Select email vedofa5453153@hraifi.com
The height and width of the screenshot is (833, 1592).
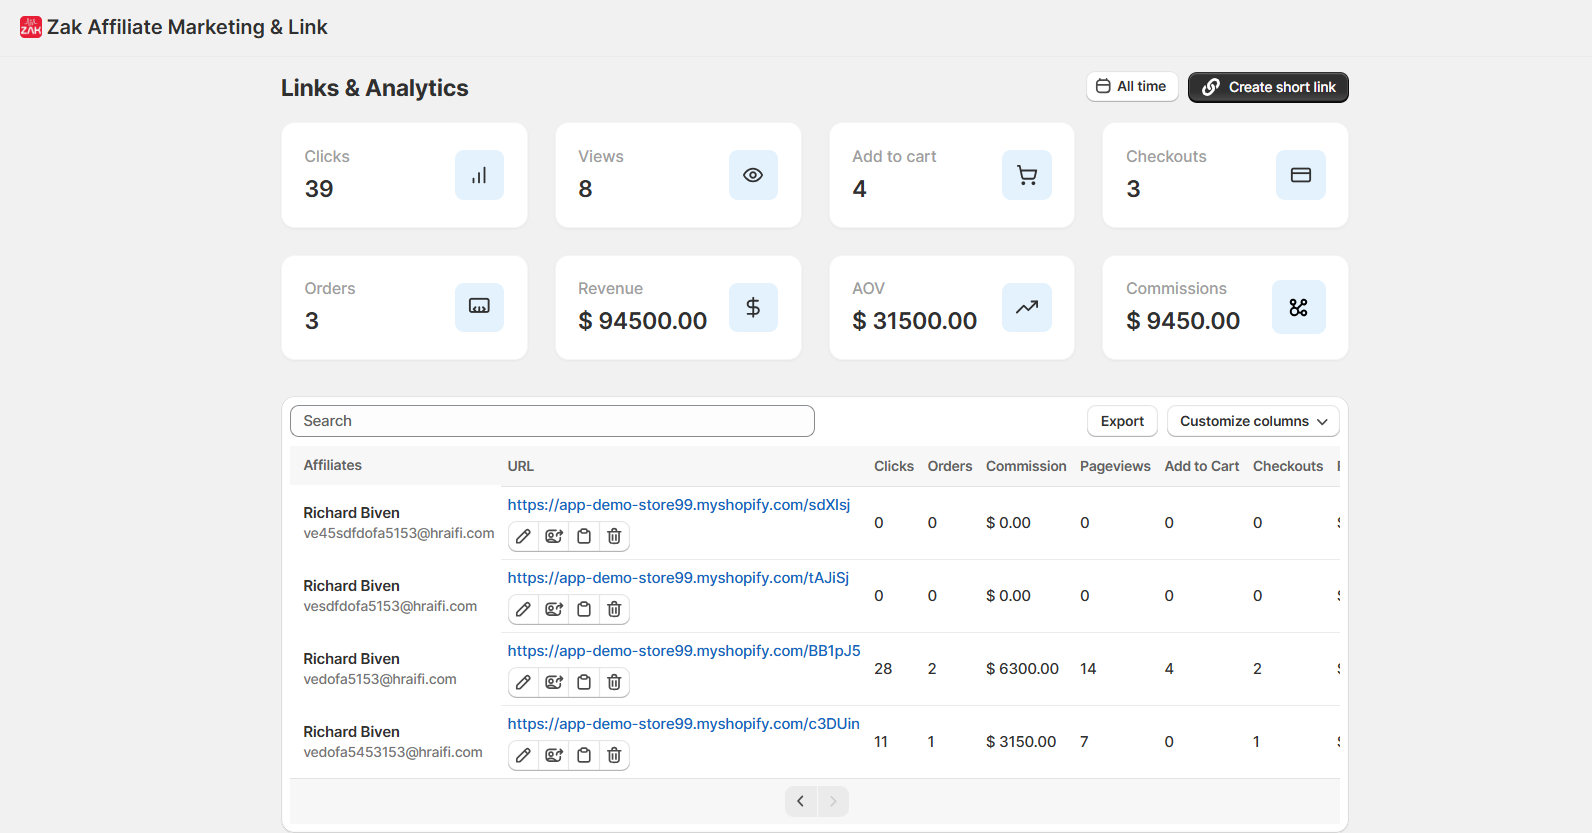(393, 752)
